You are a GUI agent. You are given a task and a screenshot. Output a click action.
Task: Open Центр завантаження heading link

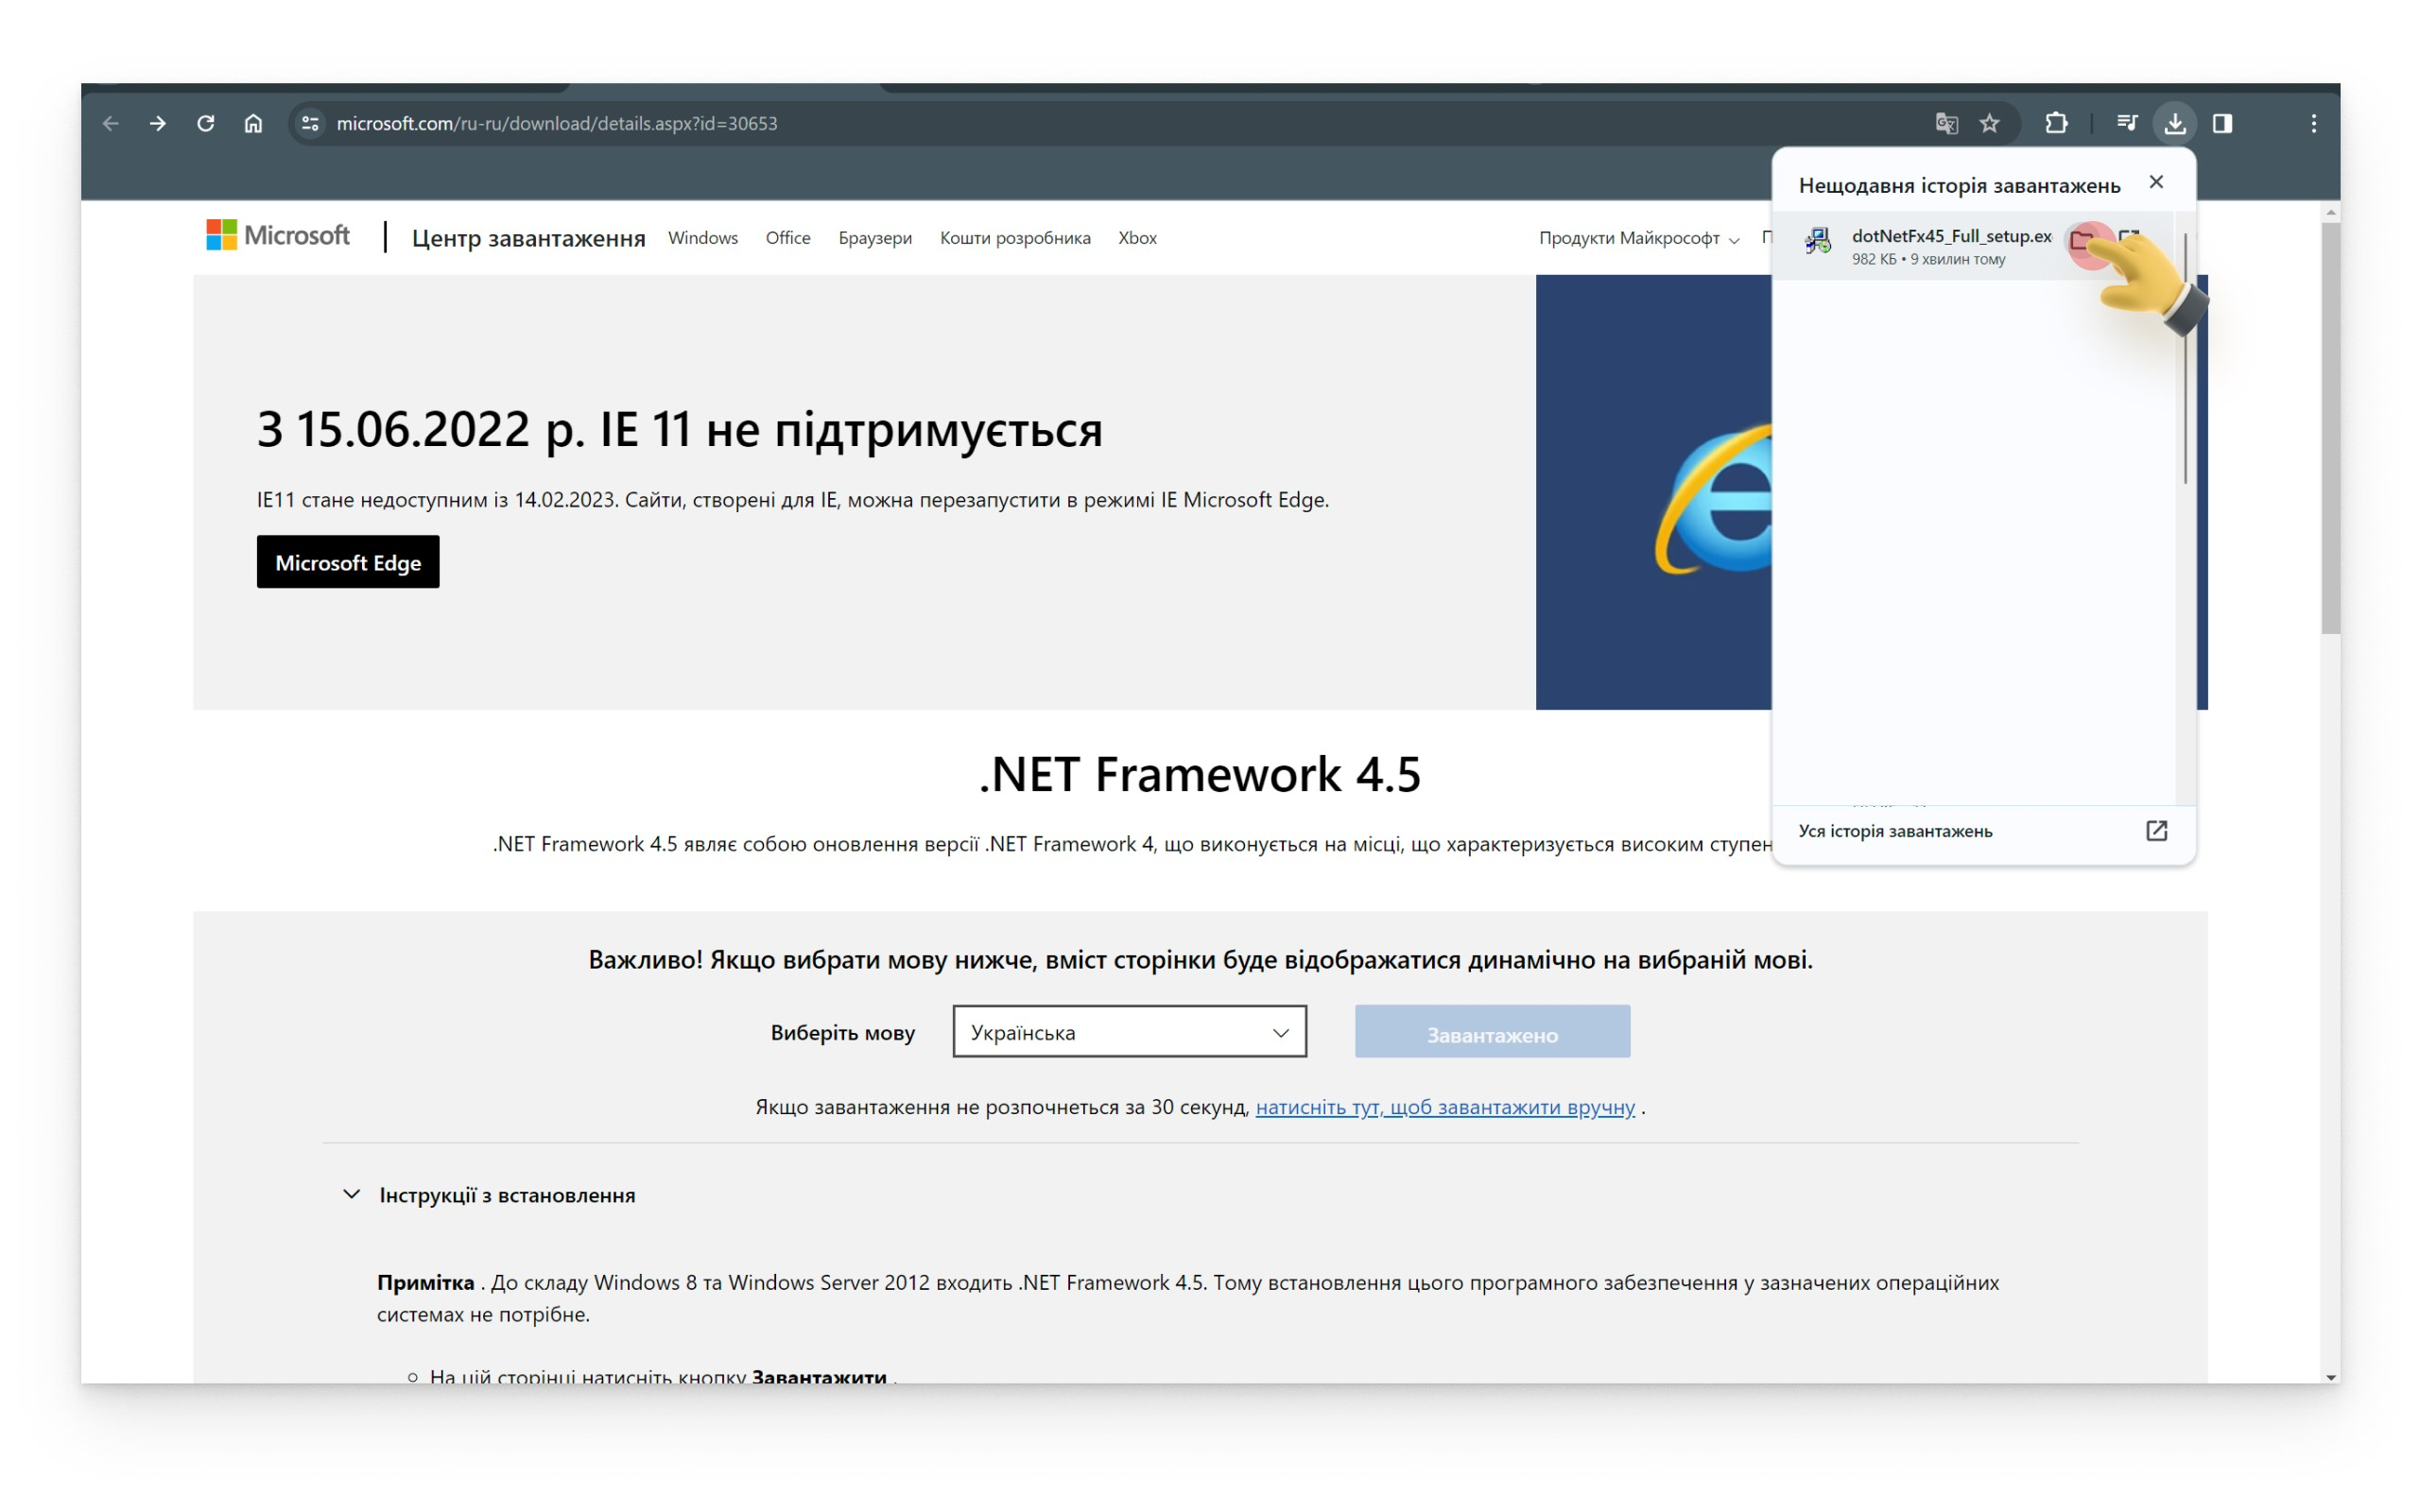point(528,238)
